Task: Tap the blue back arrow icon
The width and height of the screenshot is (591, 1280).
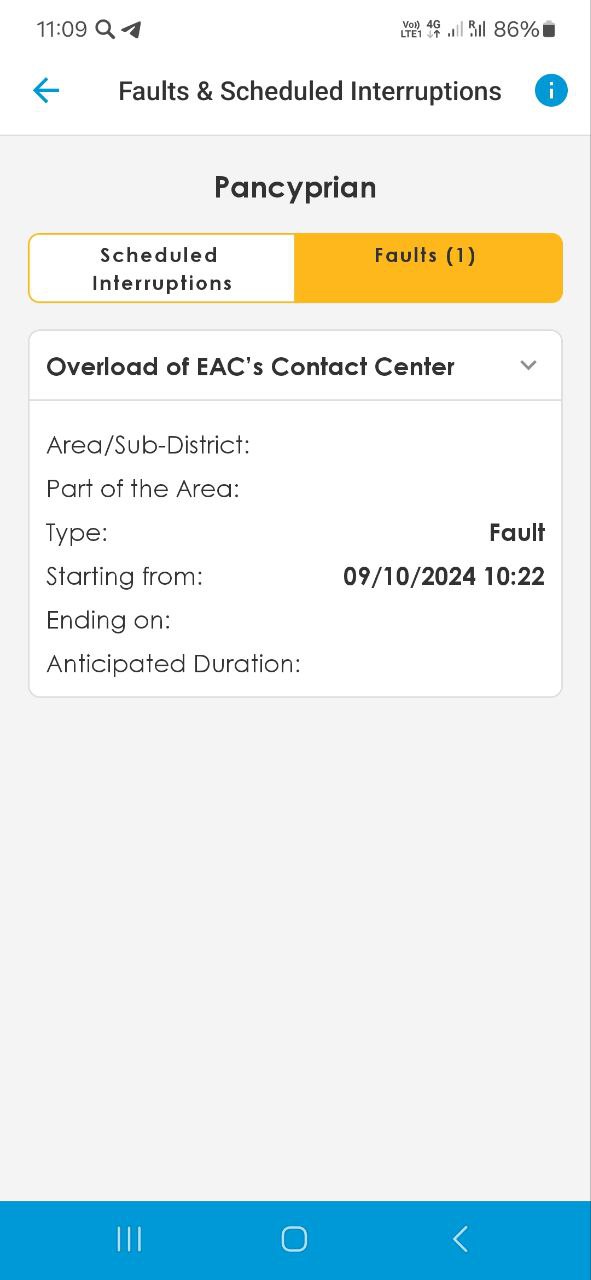Action: 46,91
